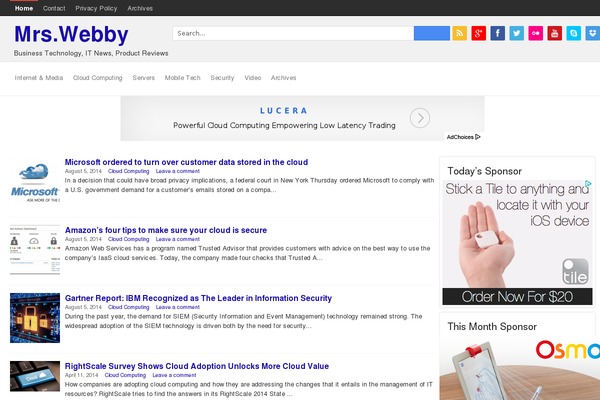Open the Google Plus social icon
Viewport: 600px width, 400px height.
[478, 33]
